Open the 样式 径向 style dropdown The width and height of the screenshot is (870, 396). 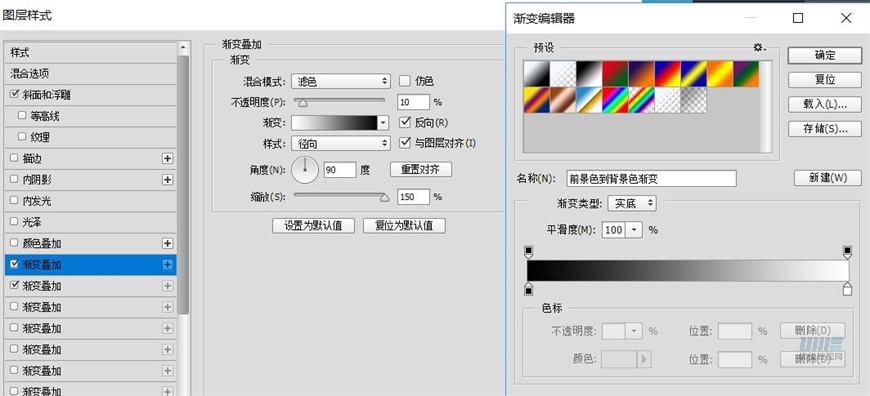(x=341, y=144)
